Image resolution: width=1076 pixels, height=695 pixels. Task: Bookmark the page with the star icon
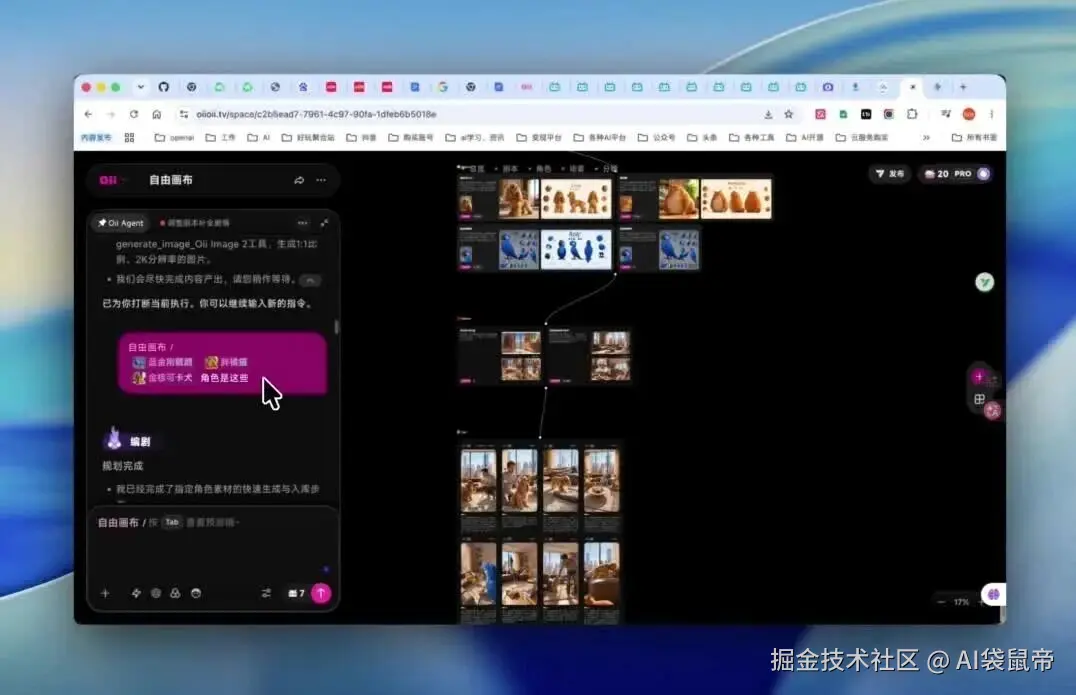788,114
